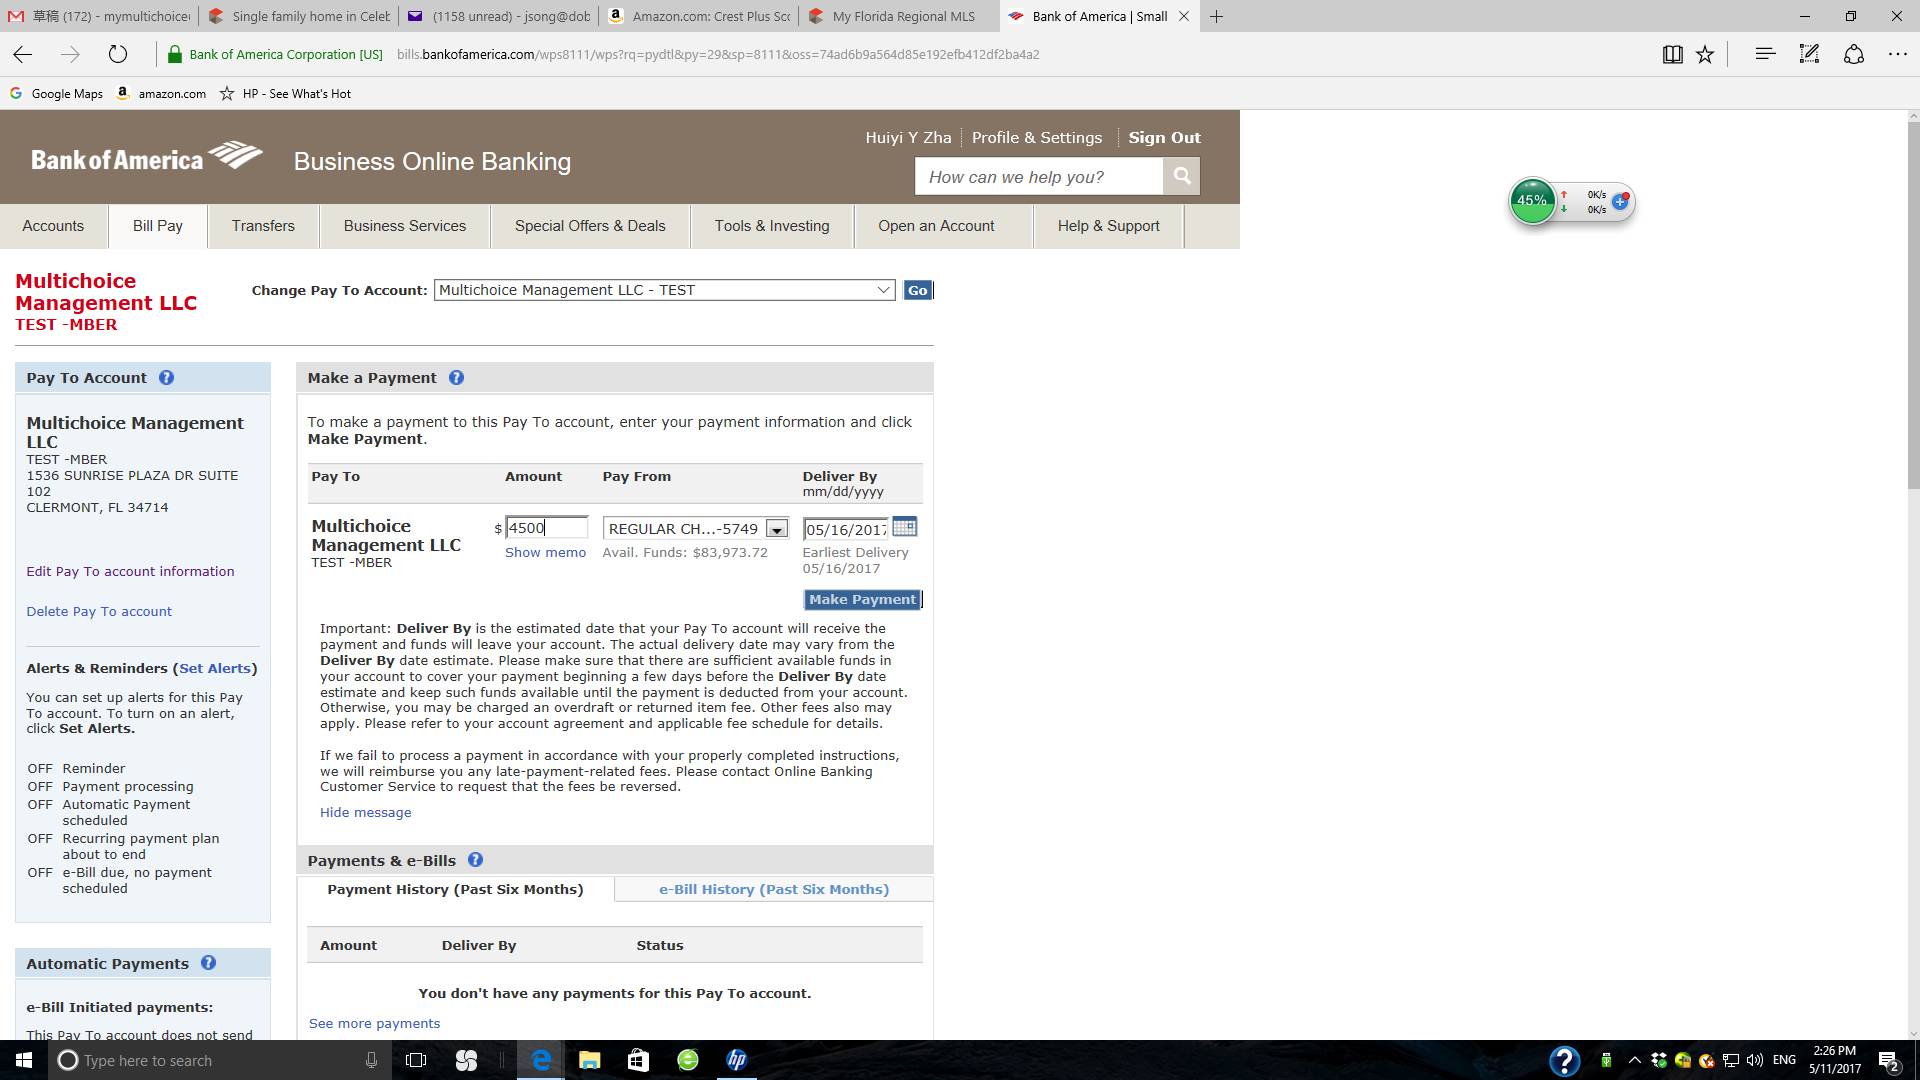The height and width of the screenshot is (1080, 1920).
Task: Click help icon next to Make a Payment
Action: point(456,378)
